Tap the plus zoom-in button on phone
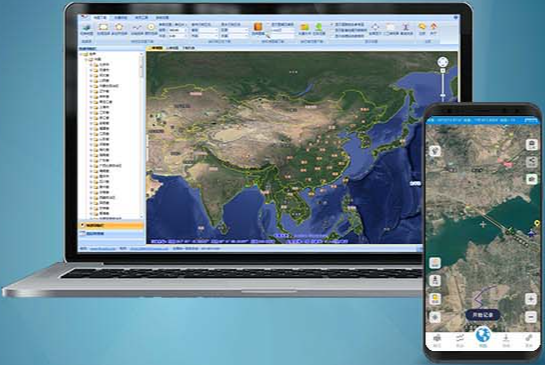This screenshot has height=365, width=545. click(531, 299)
